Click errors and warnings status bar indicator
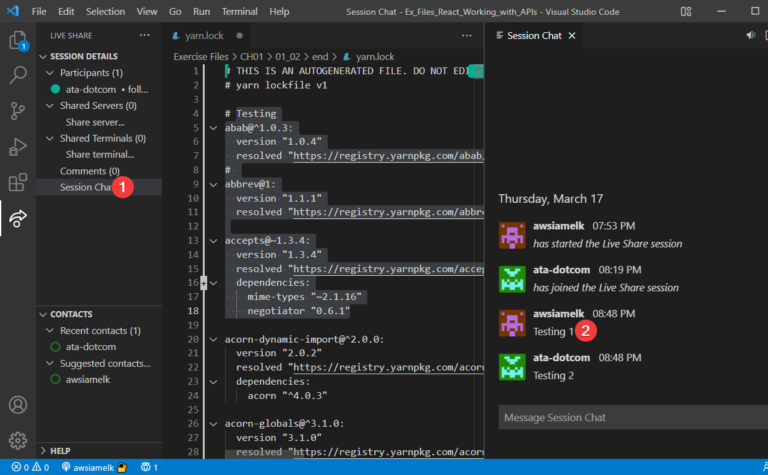768x475 pixels. coord(30,467)
